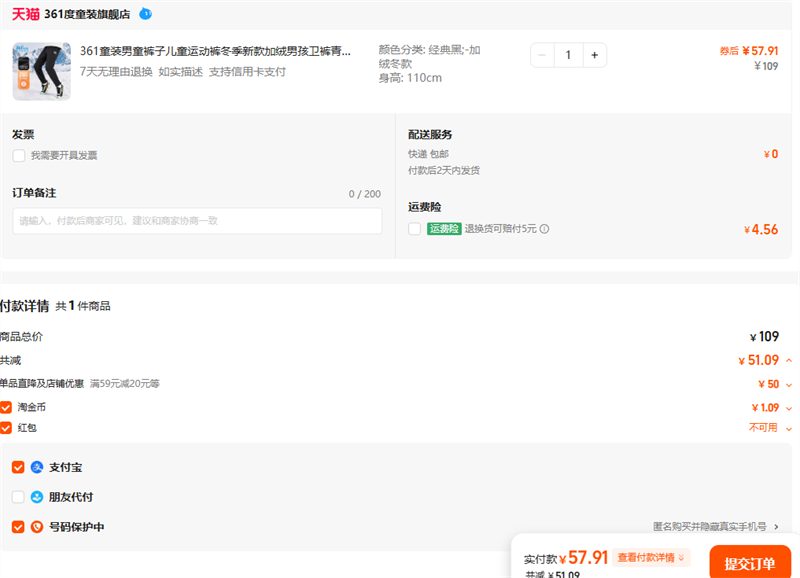Viewport: 800px width, 578px height.
Task: Click the 订单备注 note input field
Action: click(197, 221)
